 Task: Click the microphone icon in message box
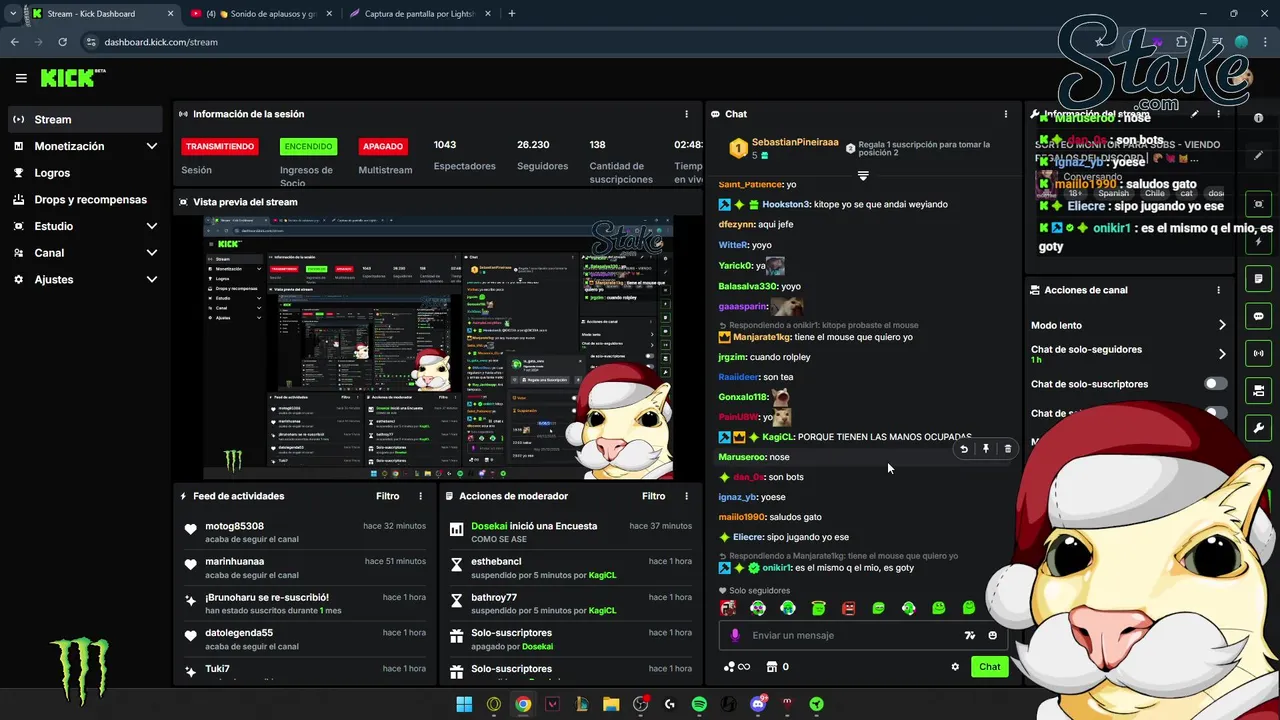pos(735,635)
